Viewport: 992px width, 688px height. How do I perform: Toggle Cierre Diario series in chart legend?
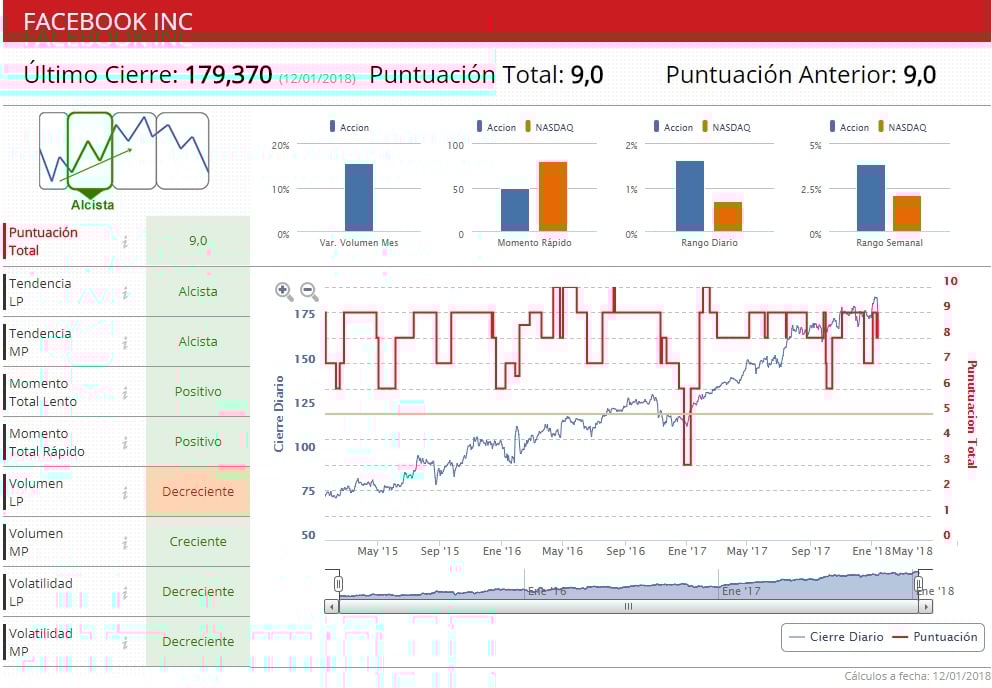836,637
